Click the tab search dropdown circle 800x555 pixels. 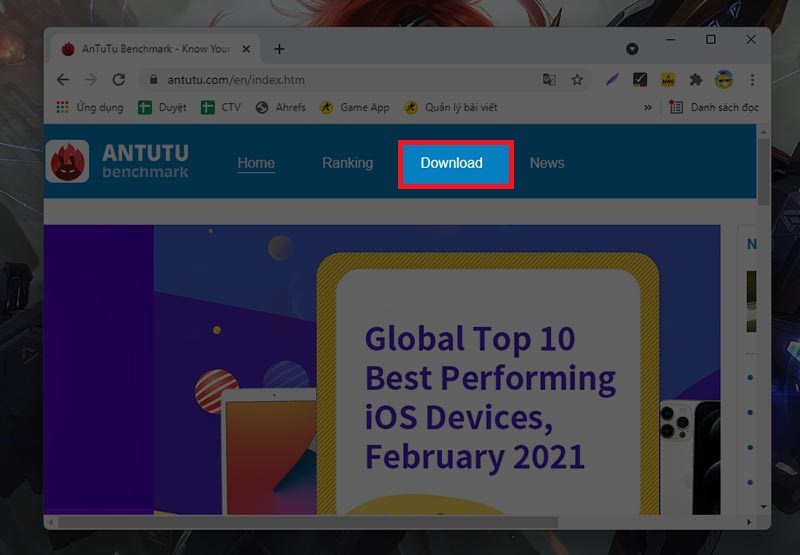tap(632, 49)
